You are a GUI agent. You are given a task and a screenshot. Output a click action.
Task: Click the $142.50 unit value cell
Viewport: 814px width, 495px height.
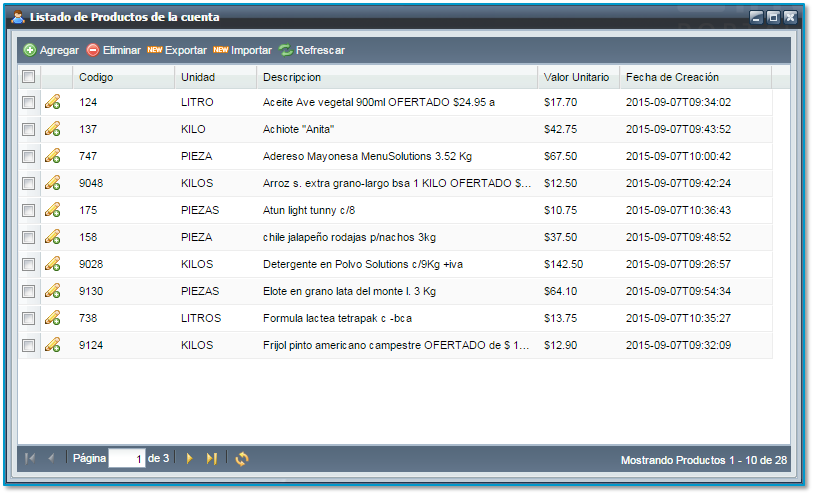(x=563, y=264)
